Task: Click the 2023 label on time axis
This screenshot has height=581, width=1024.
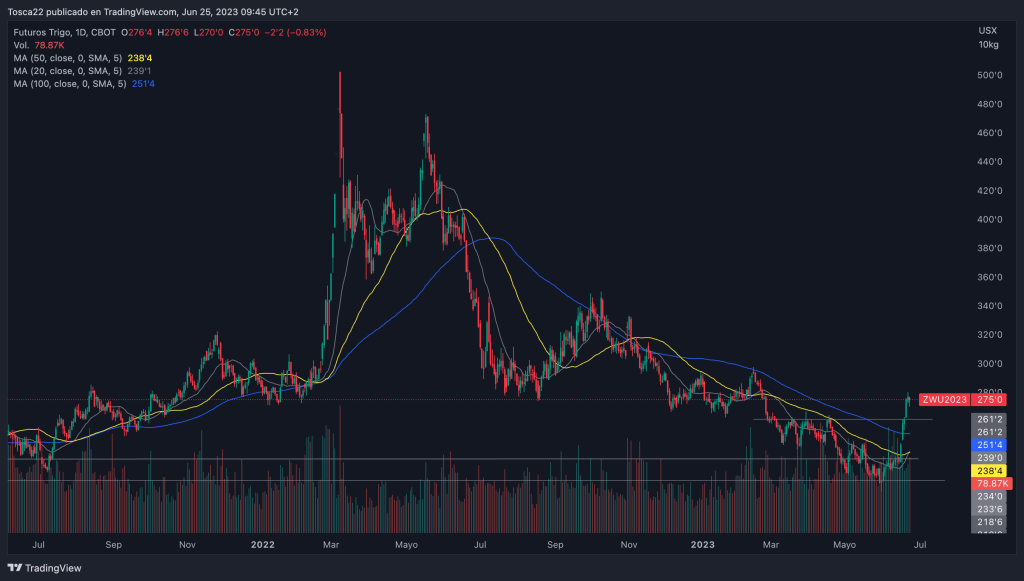Action: click(703, 545)
